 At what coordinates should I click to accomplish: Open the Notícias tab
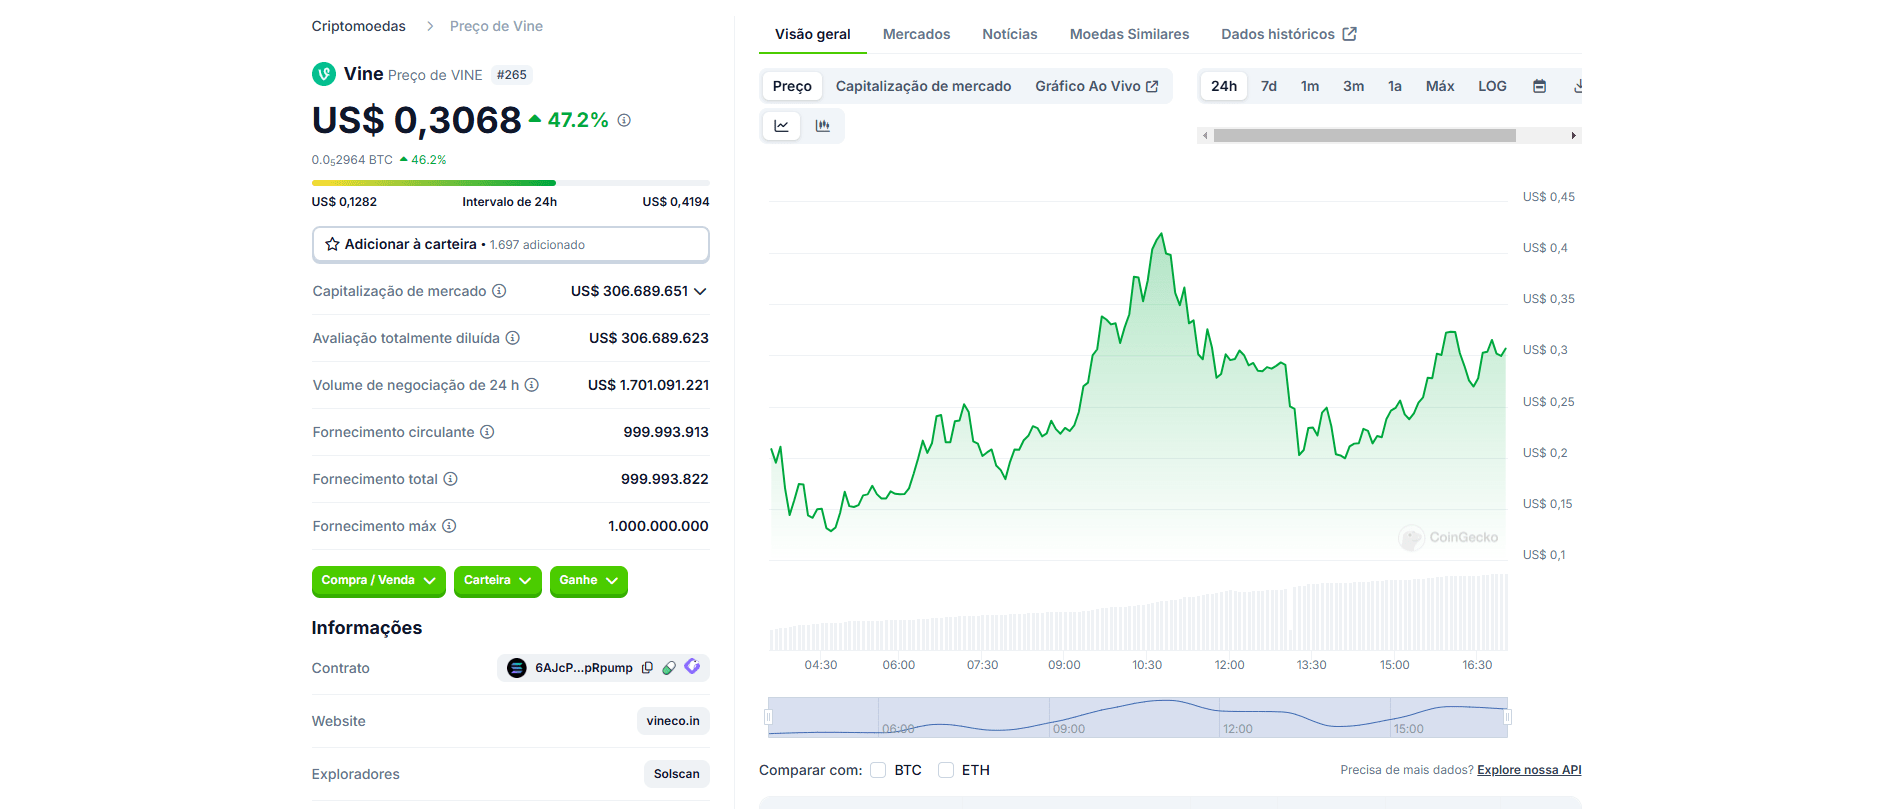pyautogui.click(x=1010, y=34)
